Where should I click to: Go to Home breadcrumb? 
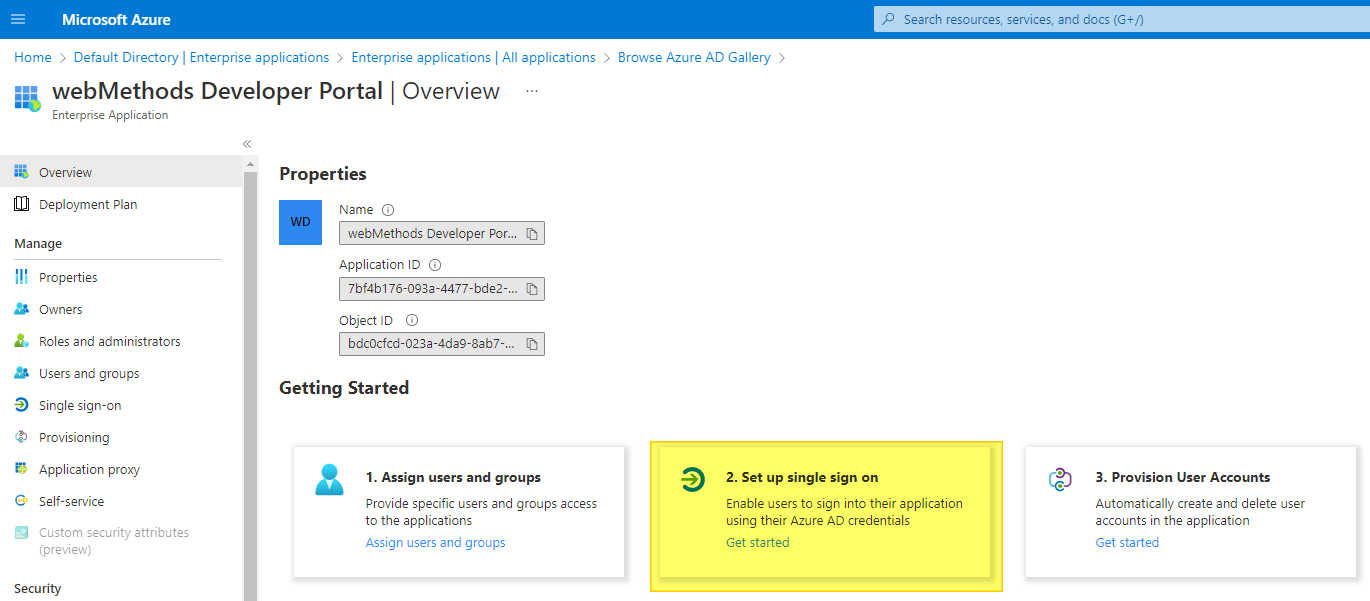33,57
